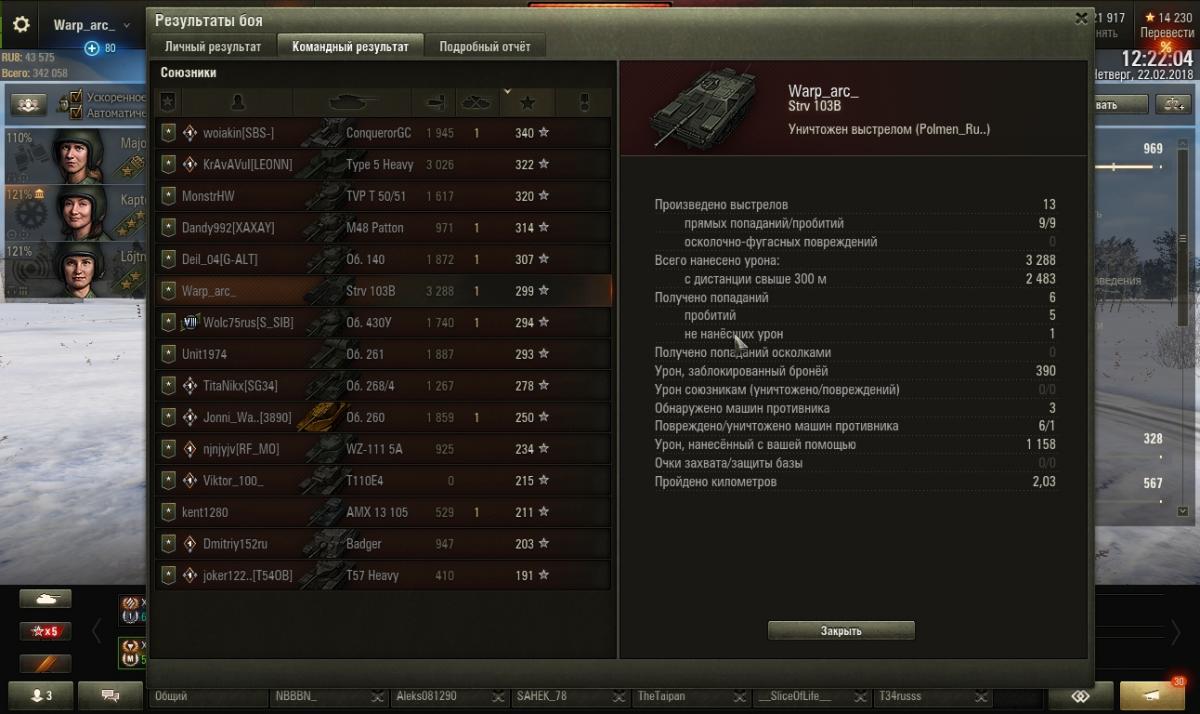Toggle the Автоматиче... checkbox

[x=76, y=113]
